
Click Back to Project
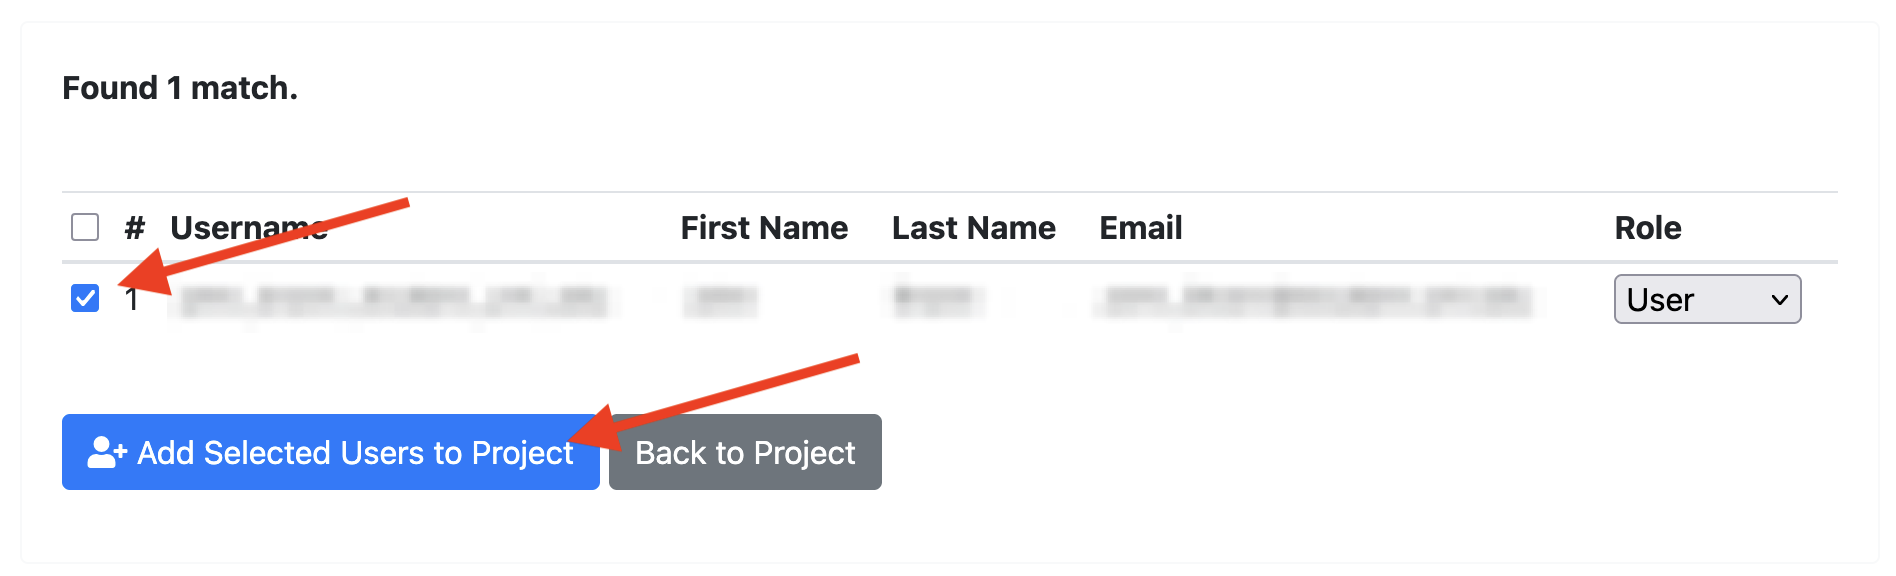click(744, 452)
